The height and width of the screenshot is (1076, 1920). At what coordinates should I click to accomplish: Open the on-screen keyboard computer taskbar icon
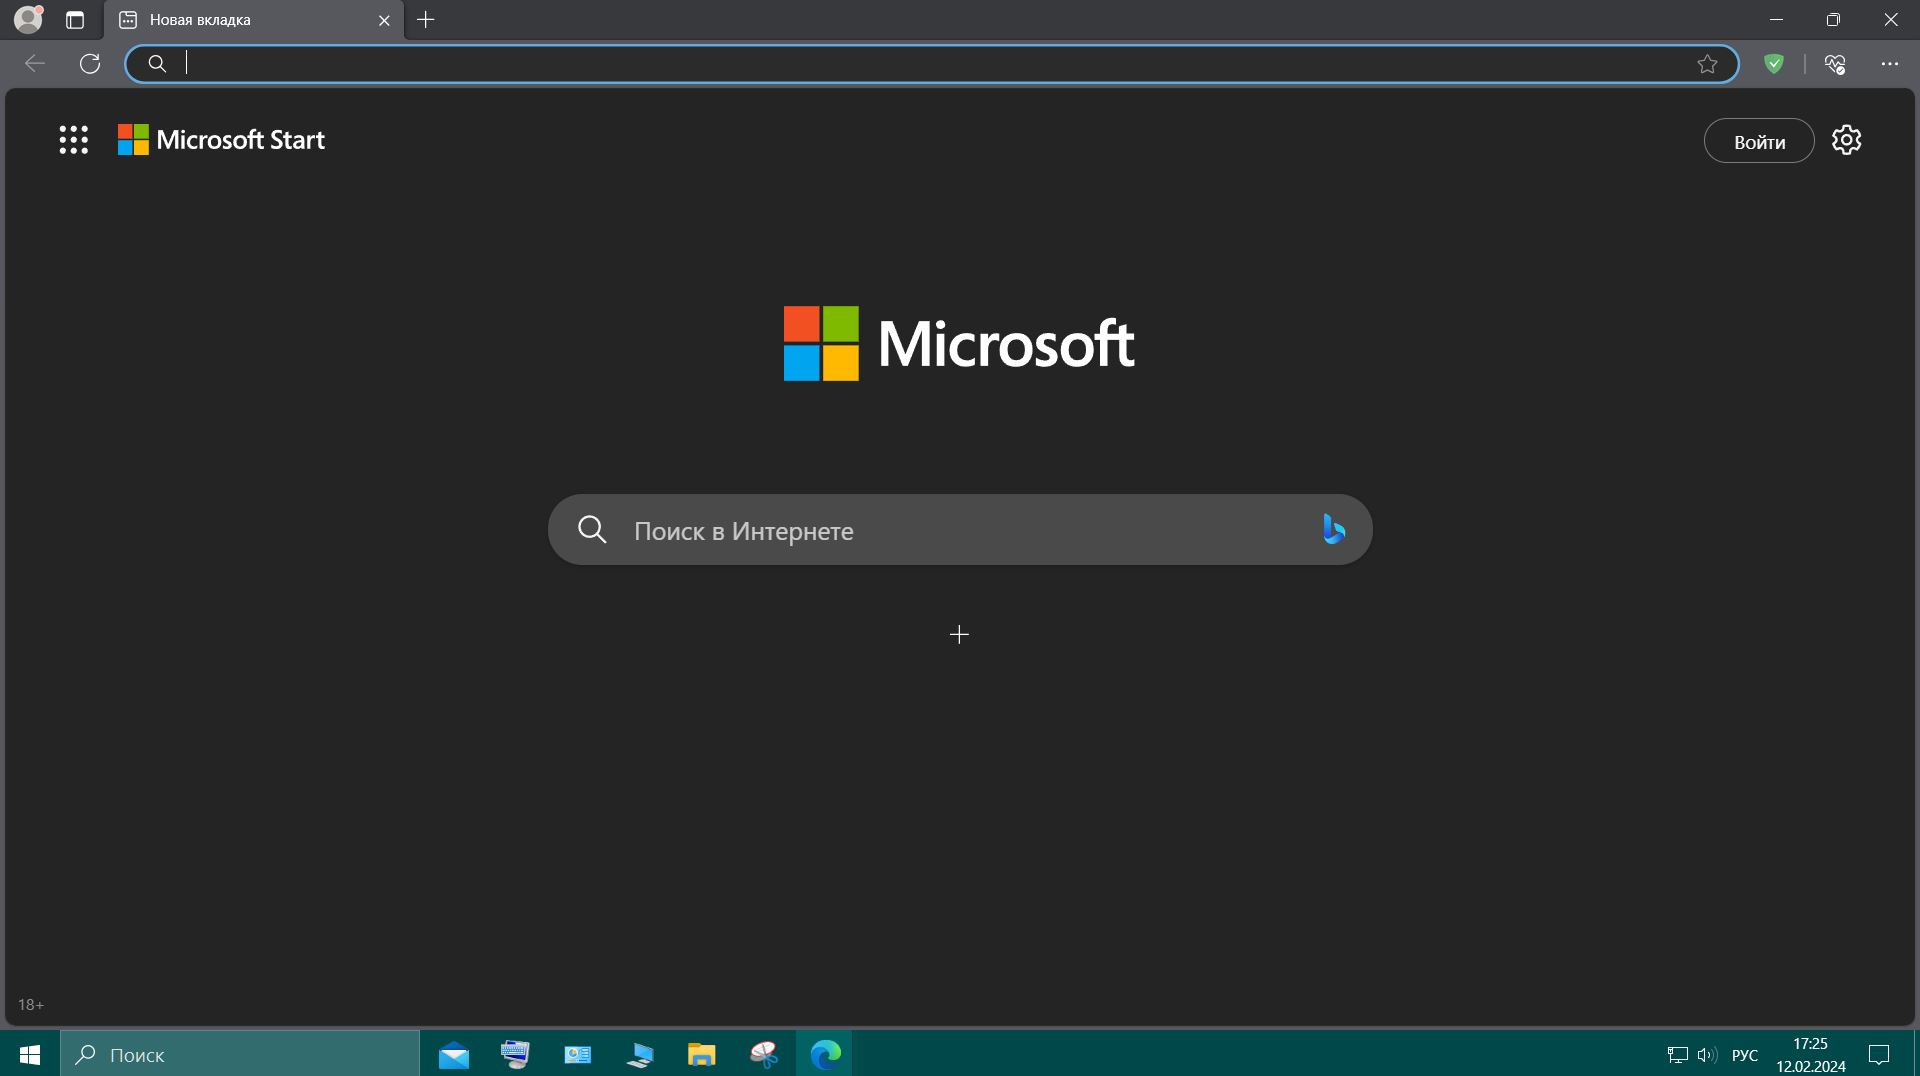tap(515, 1054)
